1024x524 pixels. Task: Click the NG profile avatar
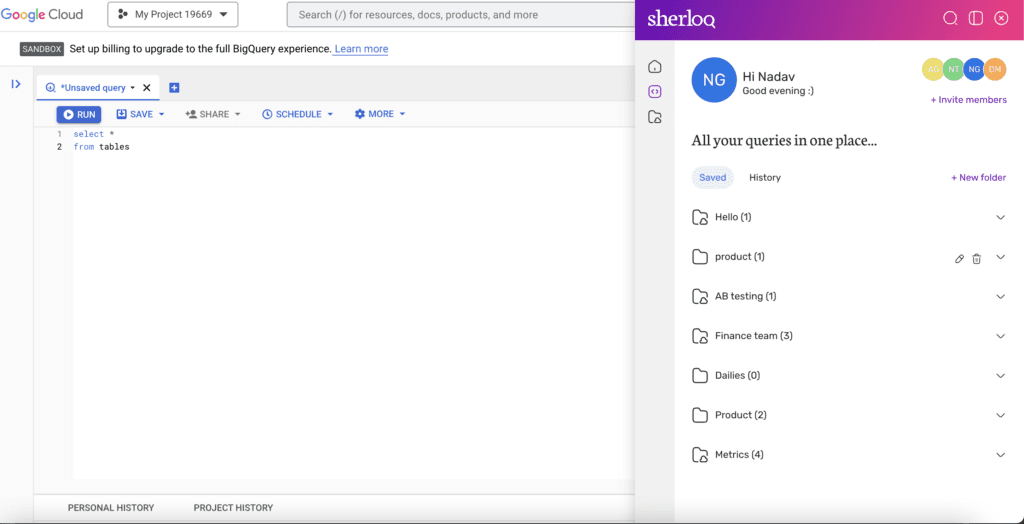pyautogui.click(x=714, y=80)
